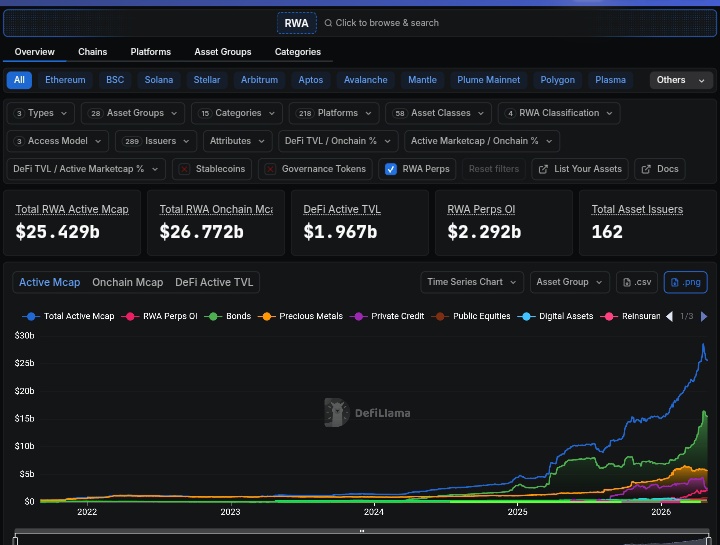Switch to the Overview tab

[x=34, y=52]
